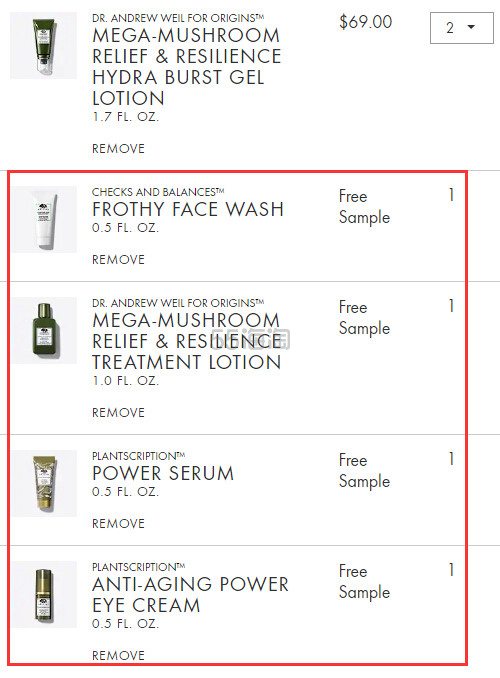
Task: Click Free Sample label beside Power Serum
Action: coord(364,471)
